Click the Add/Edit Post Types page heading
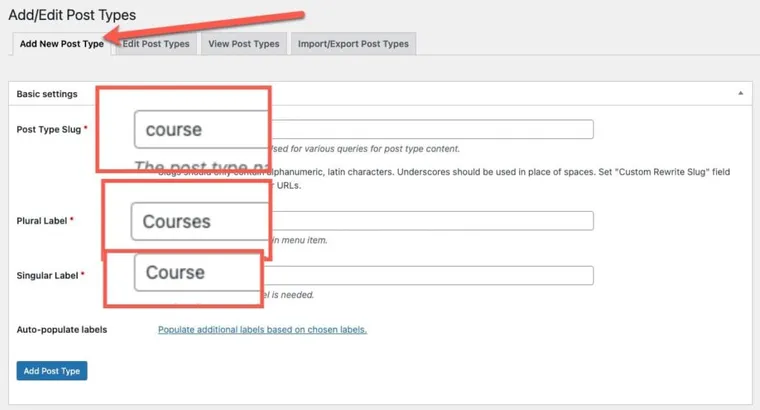The height and width of the screenshot is (410, 760). pyautogui.click(x=72, y=15)
